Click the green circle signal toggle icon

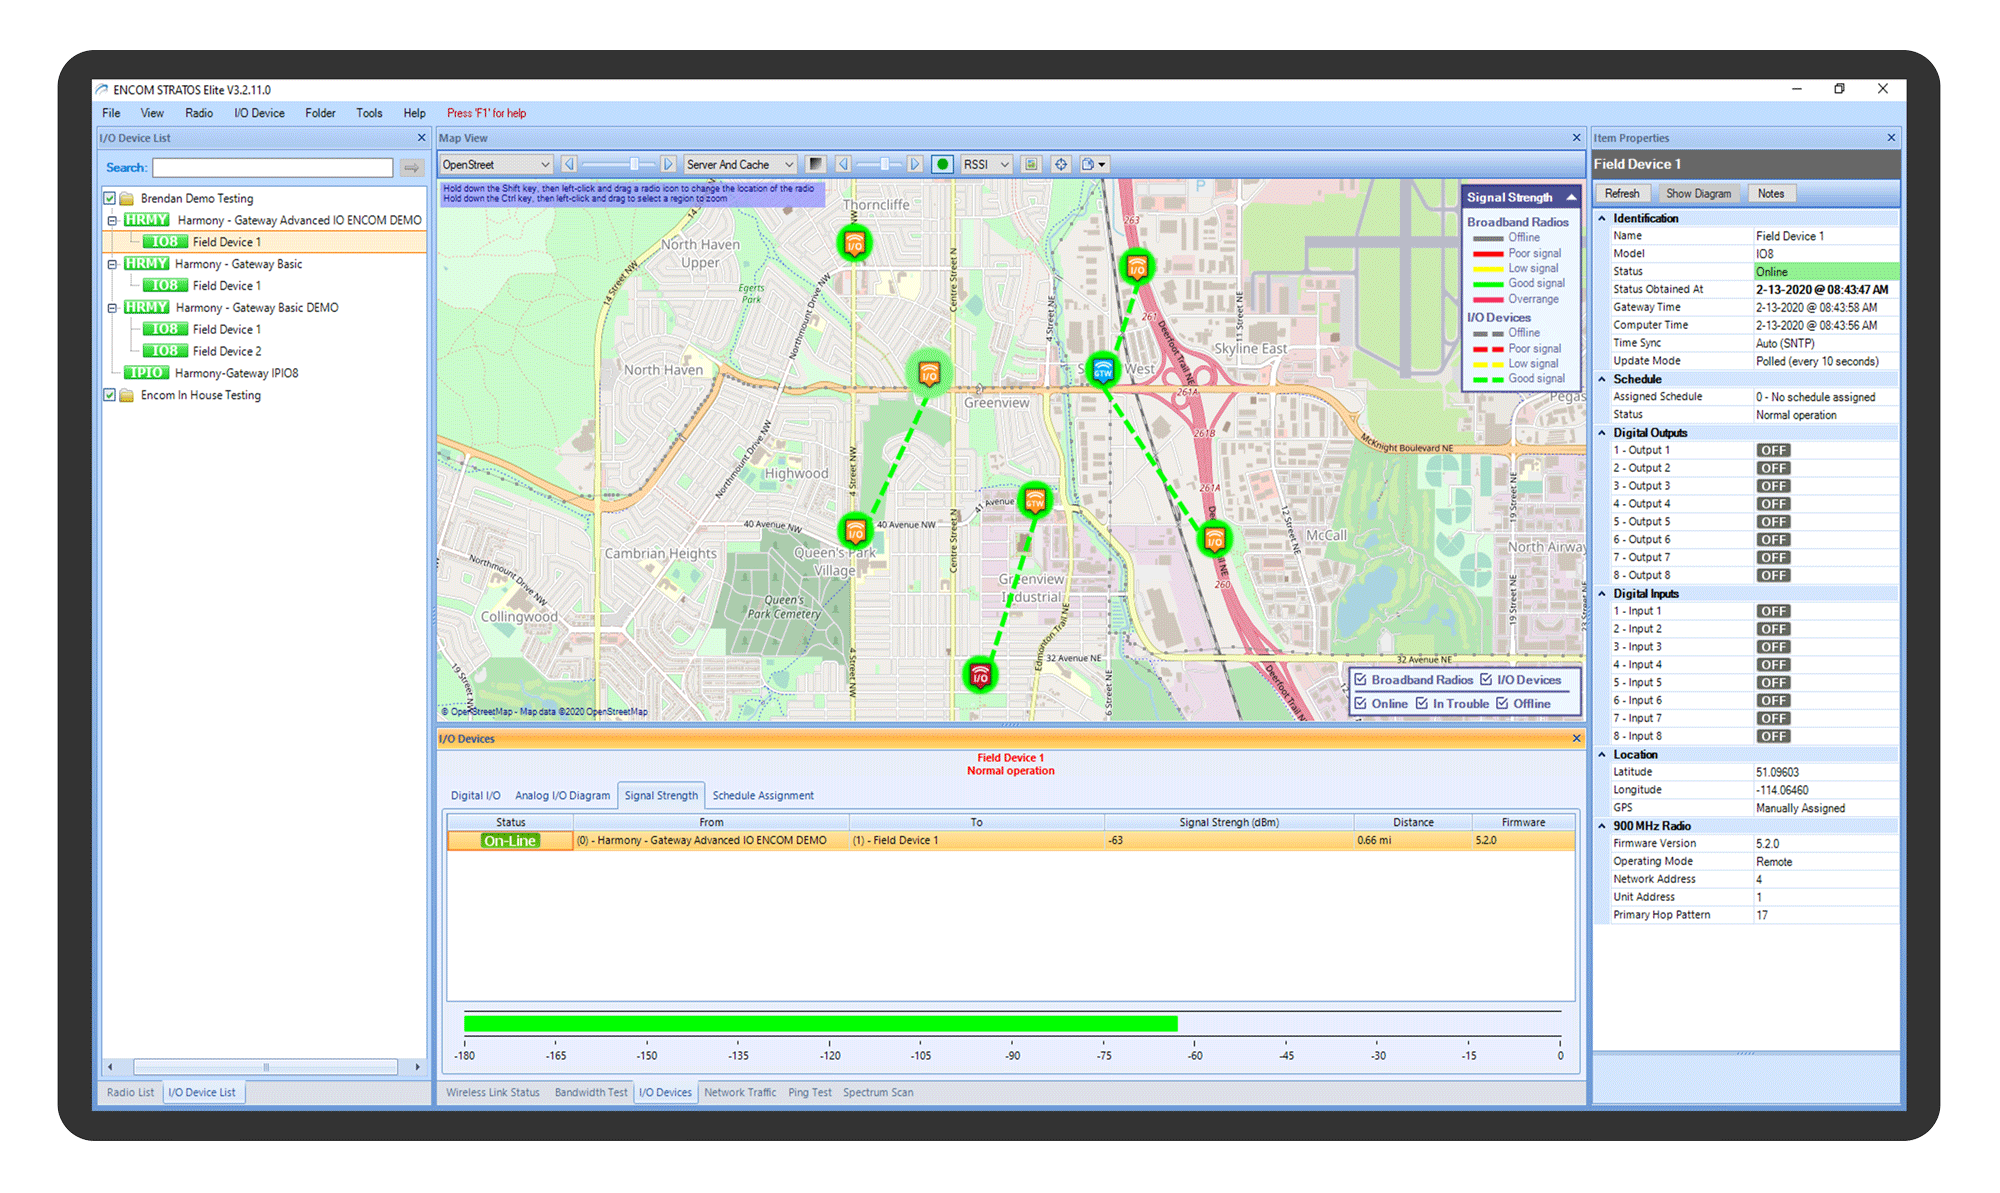(942, 165)
